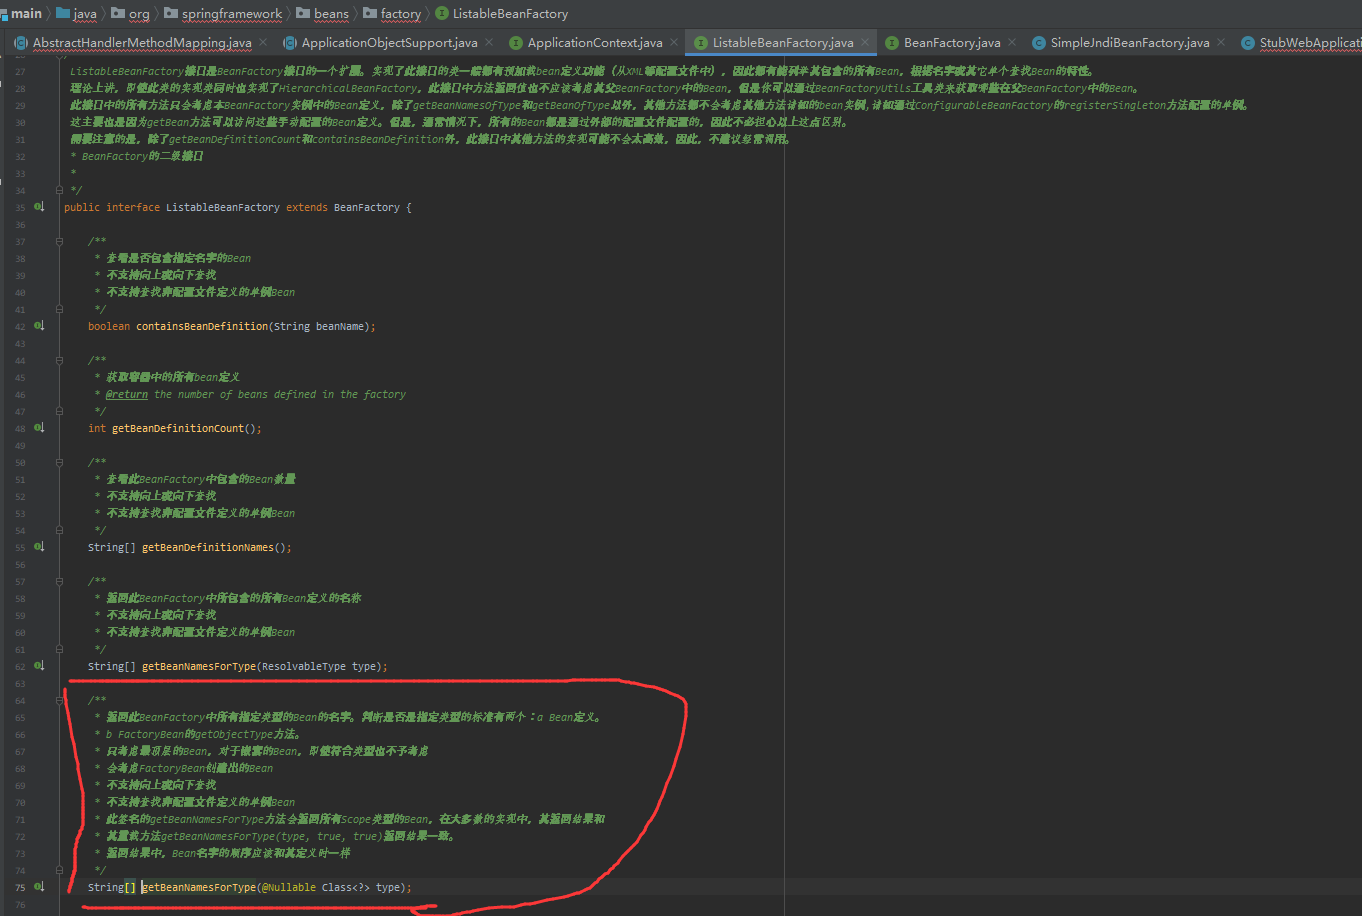The height and width of the screenshot is (916, 1362).
Task: Click the @return Javadoc tag
Action: pos(127,394)
